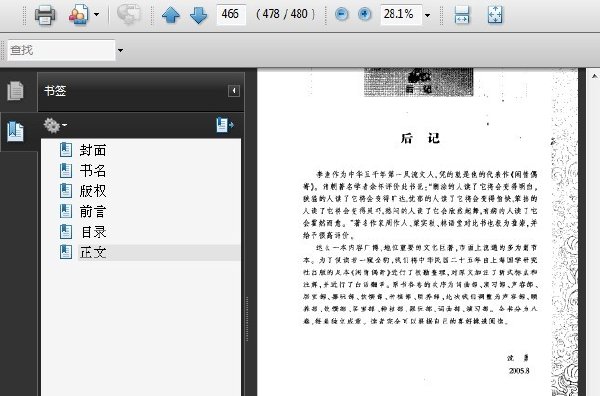The height and width of the screenshot is (396, 600).
Task: Select the 正文 bookmark
Action: [93, 252]
